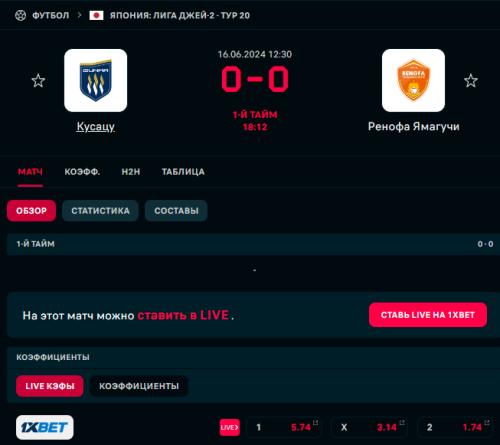Switch to the H2H tab

click(131, 172)
